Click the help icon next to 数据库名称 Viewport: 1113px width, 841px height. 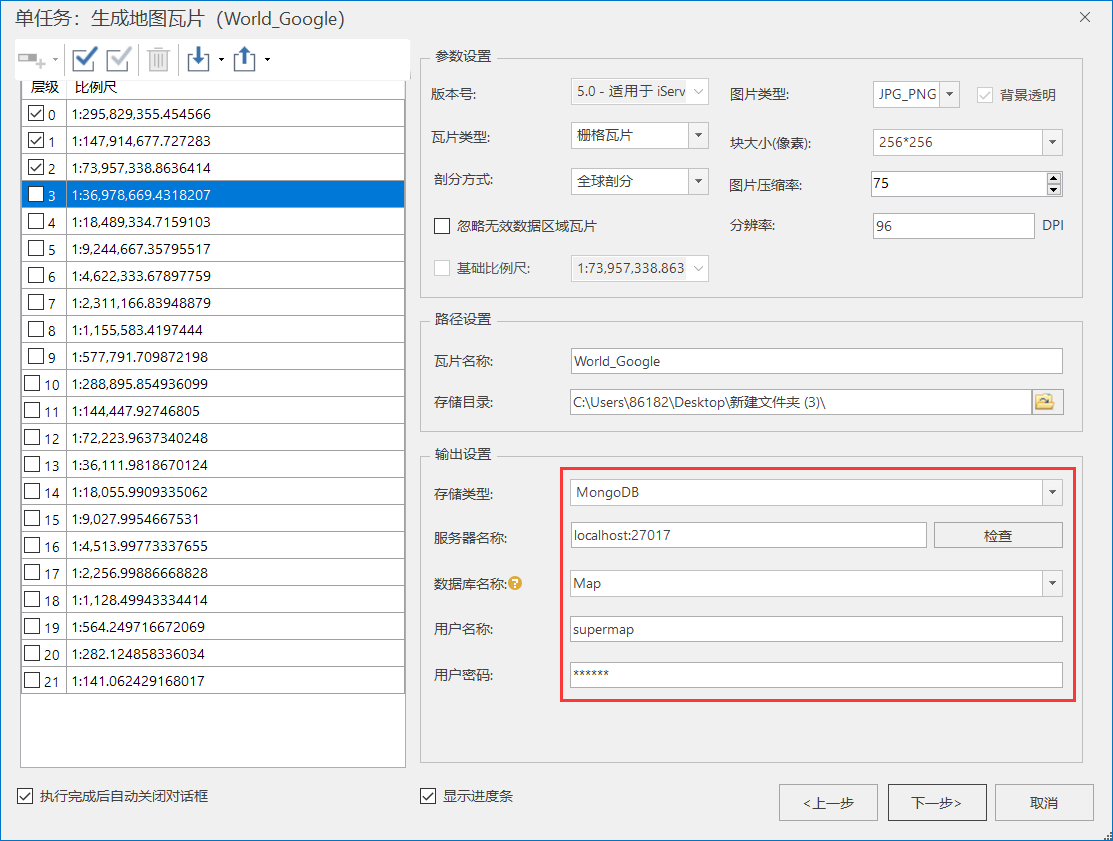tap(517, 584)
